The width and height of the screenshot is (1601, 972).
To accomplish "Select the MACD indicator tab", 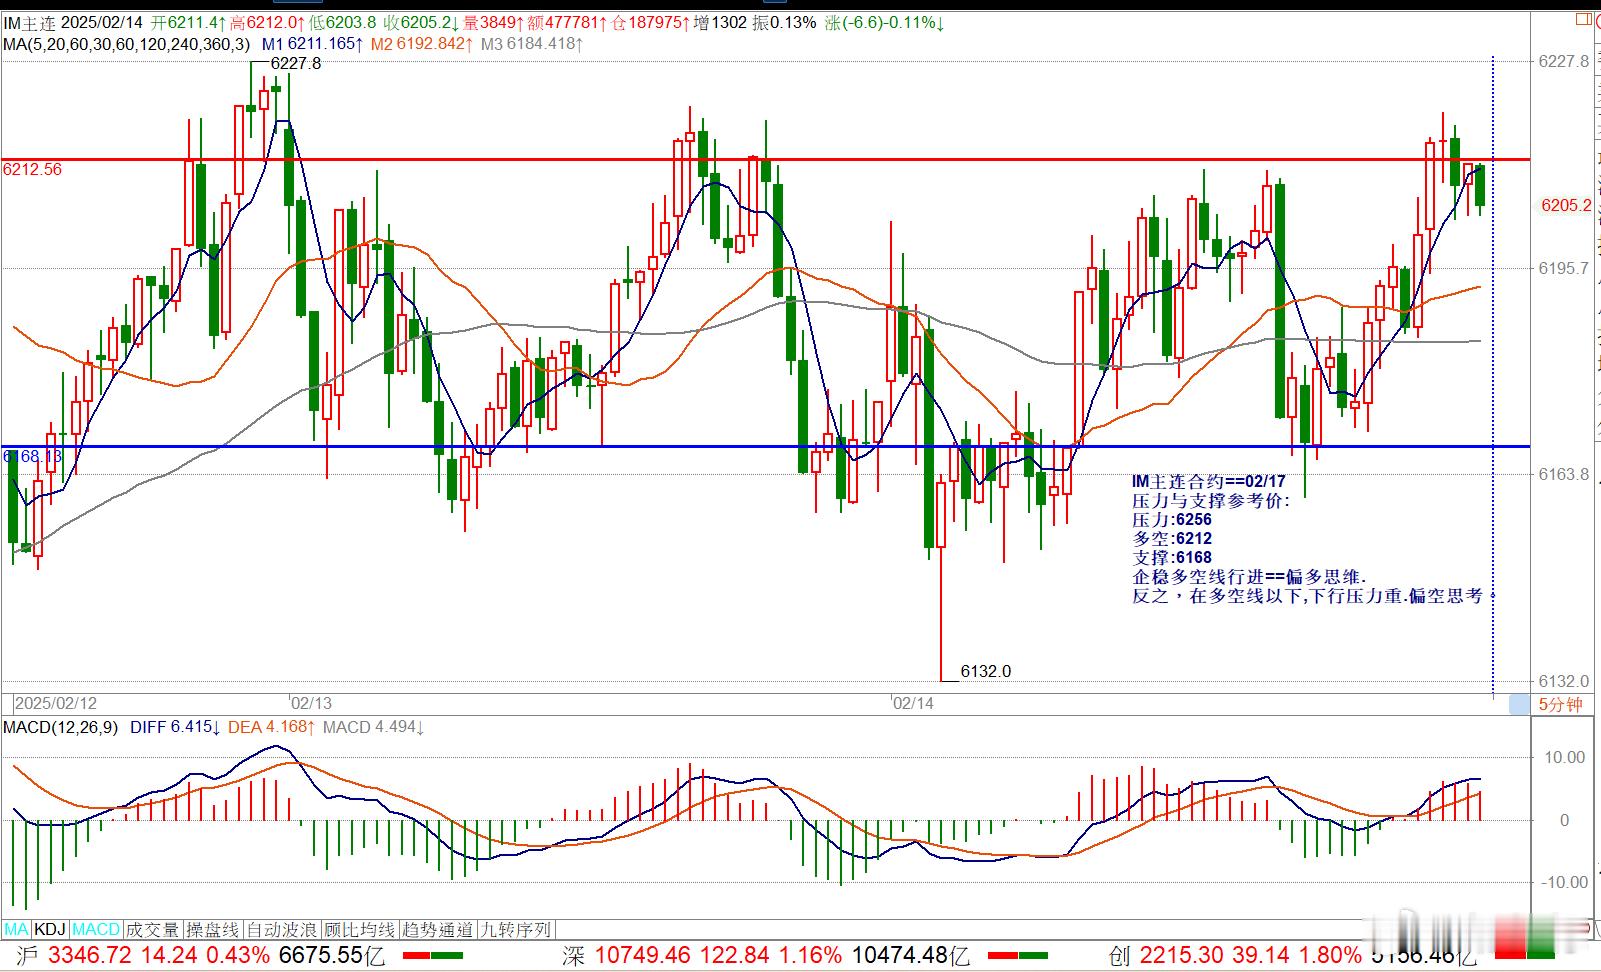I will pyautogui.click(x=96, y=929).
